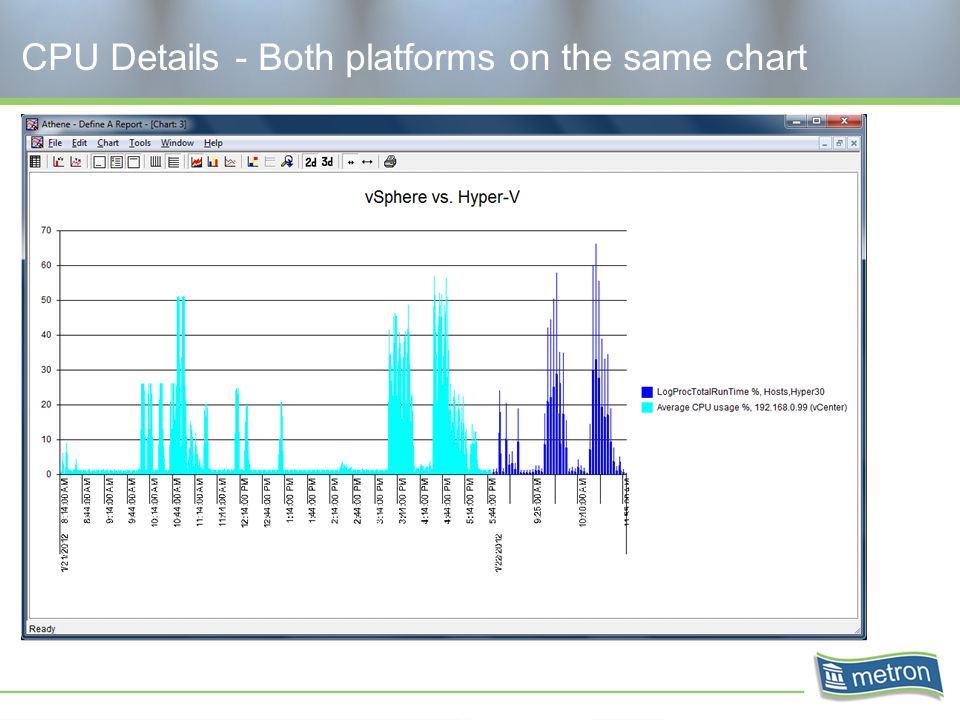Click the x-axis label 10:10:00 AM

(x=582, y=502)
